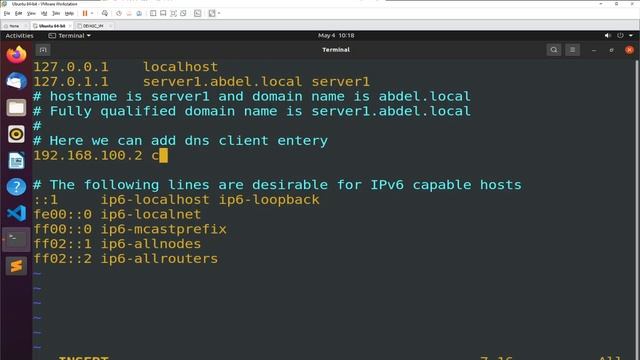The image size is (640, 360).
Task: Click the ff00::0 ip6-mcastprefix line
Action: point(129,229)
